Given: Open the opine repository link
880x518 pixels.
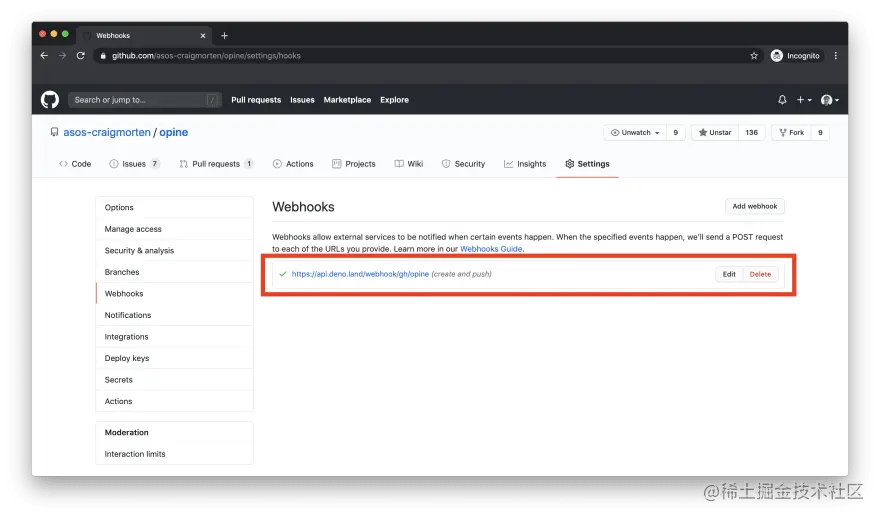Looking at the screenshot, I should click(173, 132).
